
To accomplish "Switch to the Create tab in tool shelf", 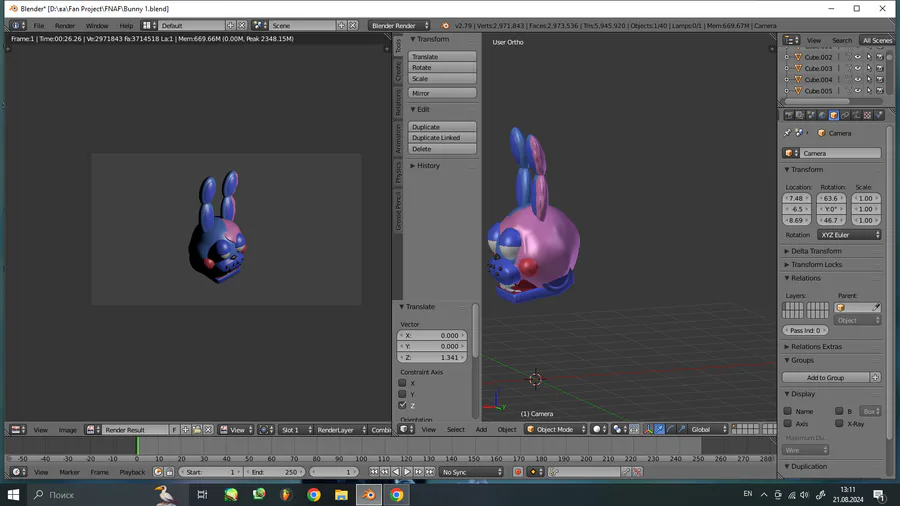I will (398, 71).
